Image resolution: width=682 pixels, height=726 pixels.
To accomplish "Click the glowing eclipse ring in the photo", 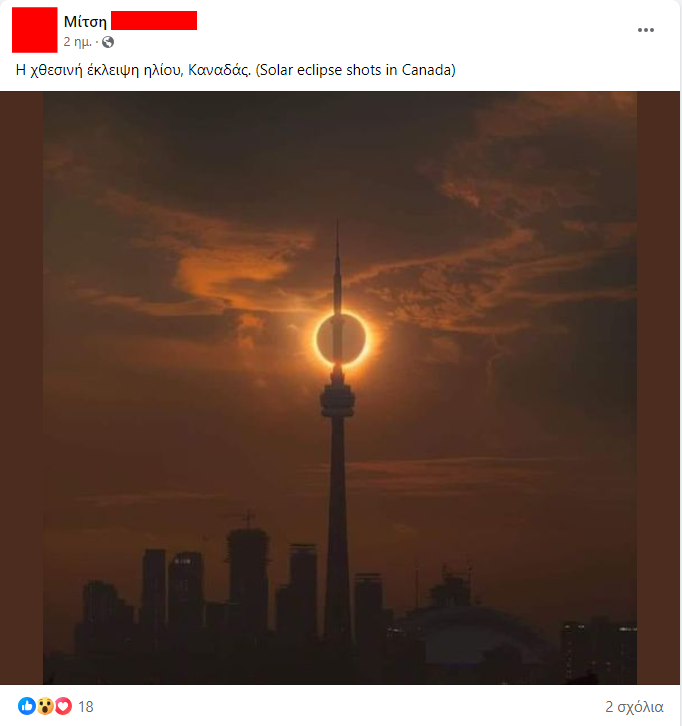I will tap(341, 338).
